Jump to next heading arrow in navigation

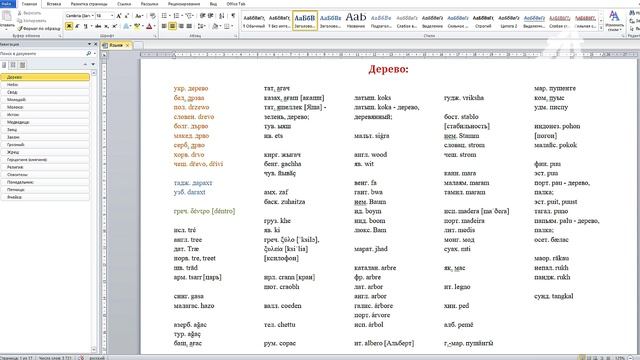(93, 64)
